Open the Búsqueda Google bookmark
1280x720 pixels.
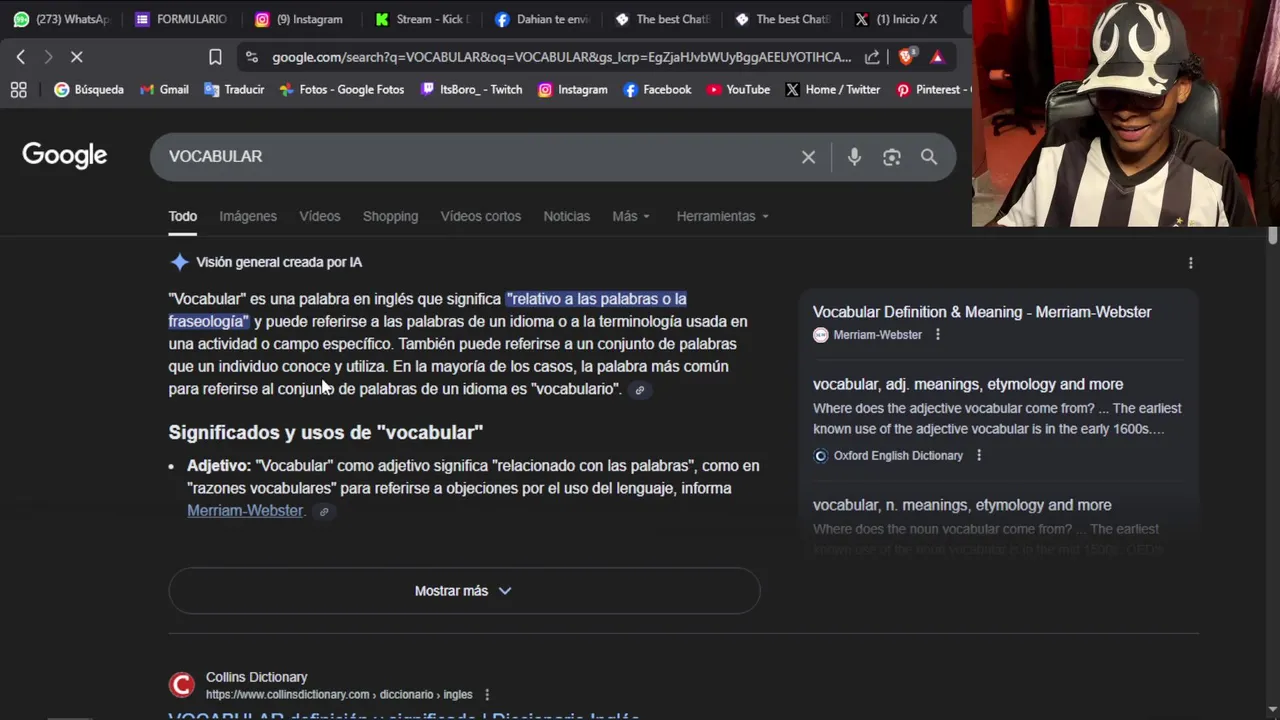click(89, 90)
